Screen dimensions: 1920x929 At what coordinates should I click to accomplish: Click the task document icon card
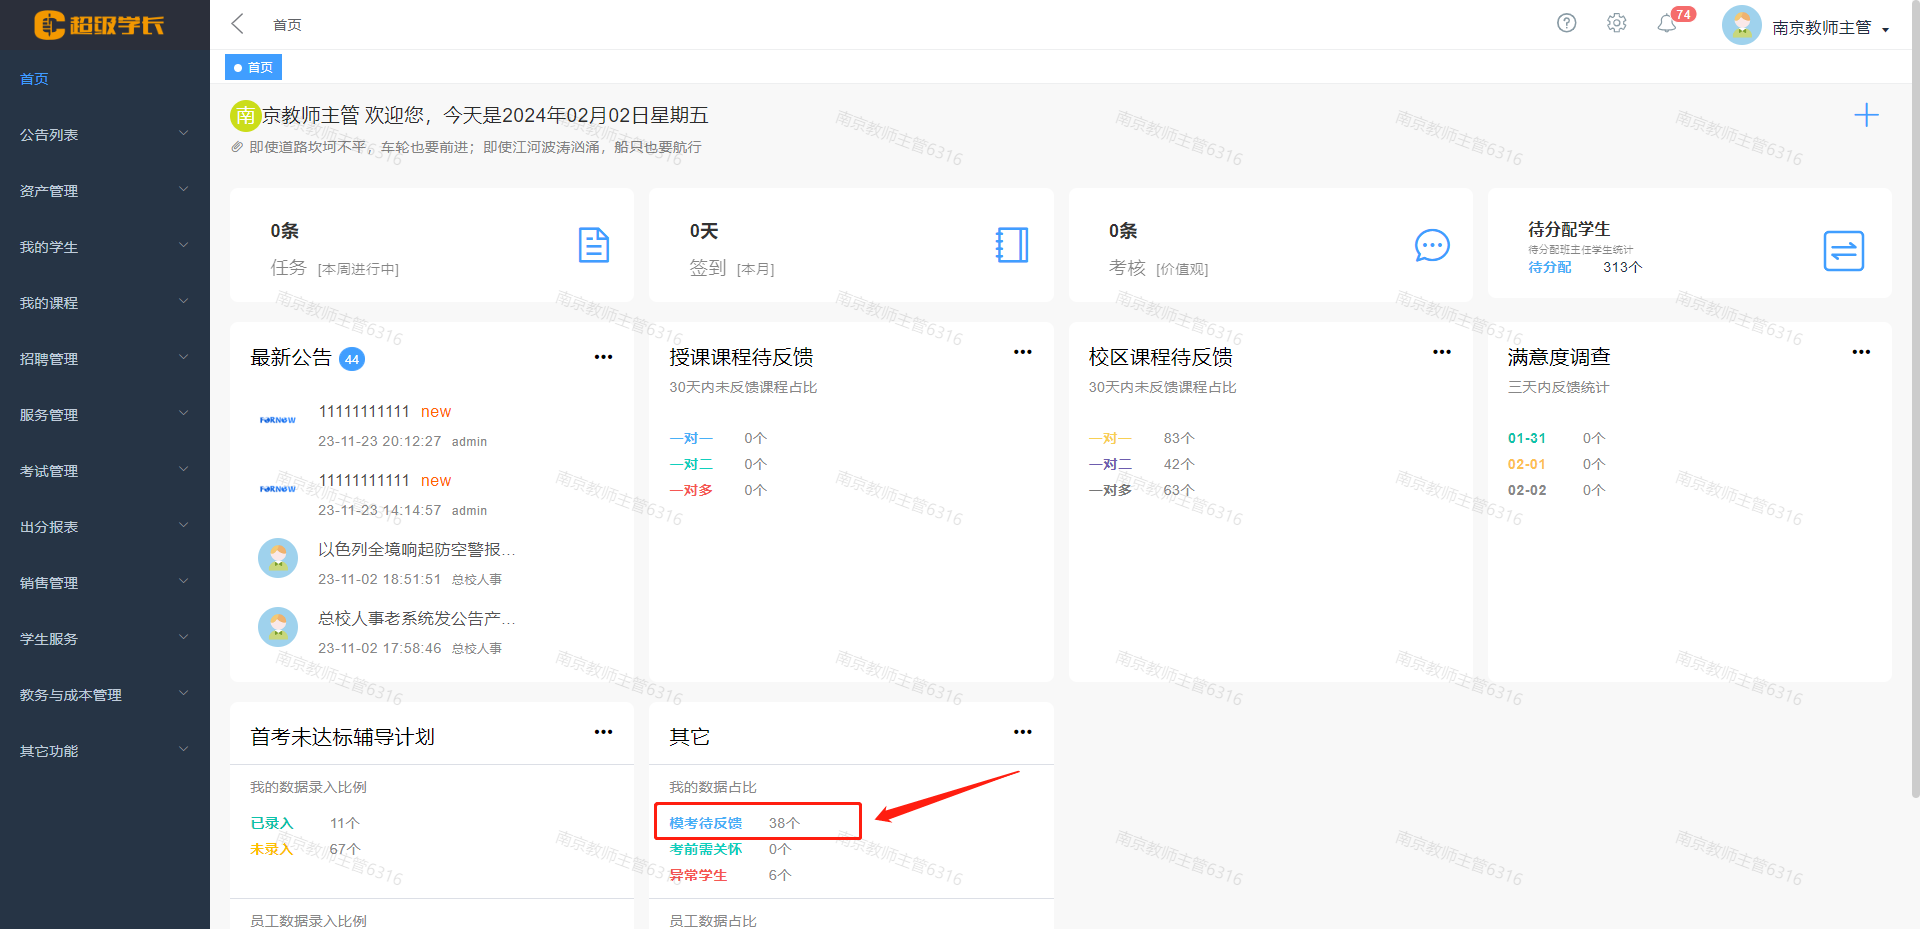tap(594, 245)
